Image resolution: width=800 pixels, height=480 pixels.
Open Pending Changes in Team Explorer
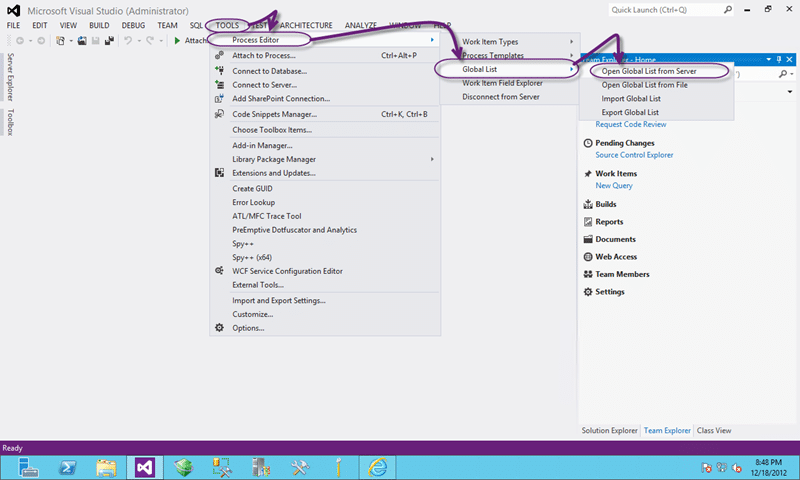coord(619,143)
